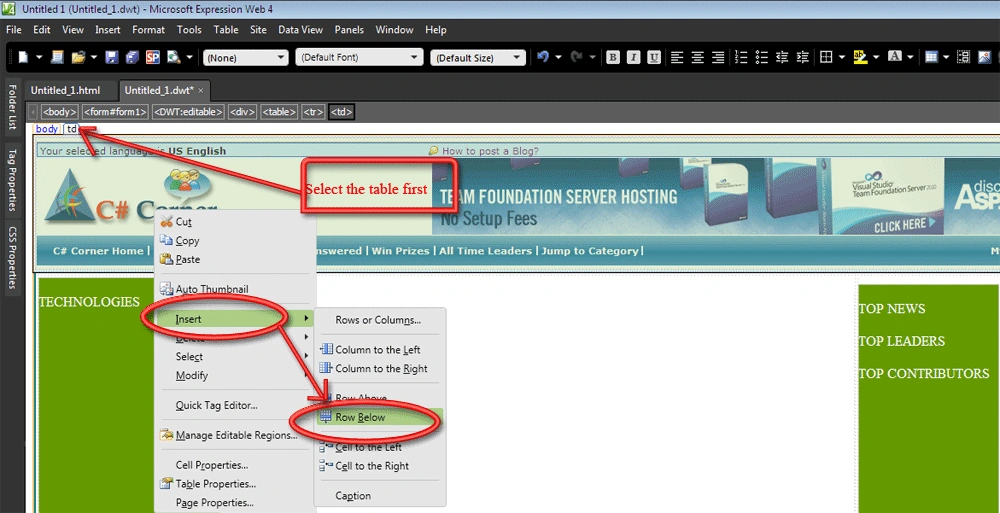Screen dimensions: 1000x513
Task: Open the Panels menu
Action: tap(349, 30)
